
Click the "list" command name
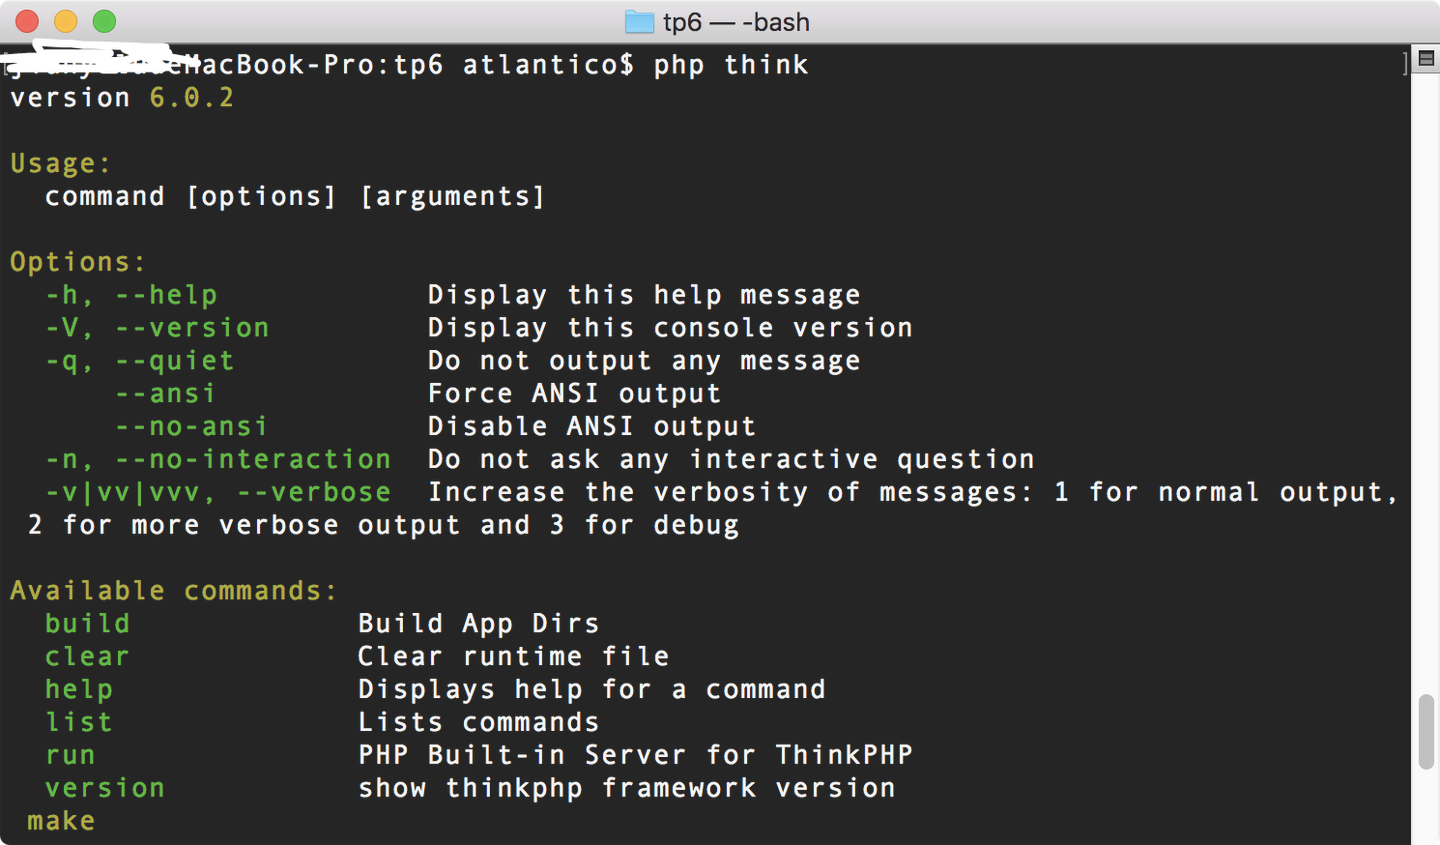[79, 723]
